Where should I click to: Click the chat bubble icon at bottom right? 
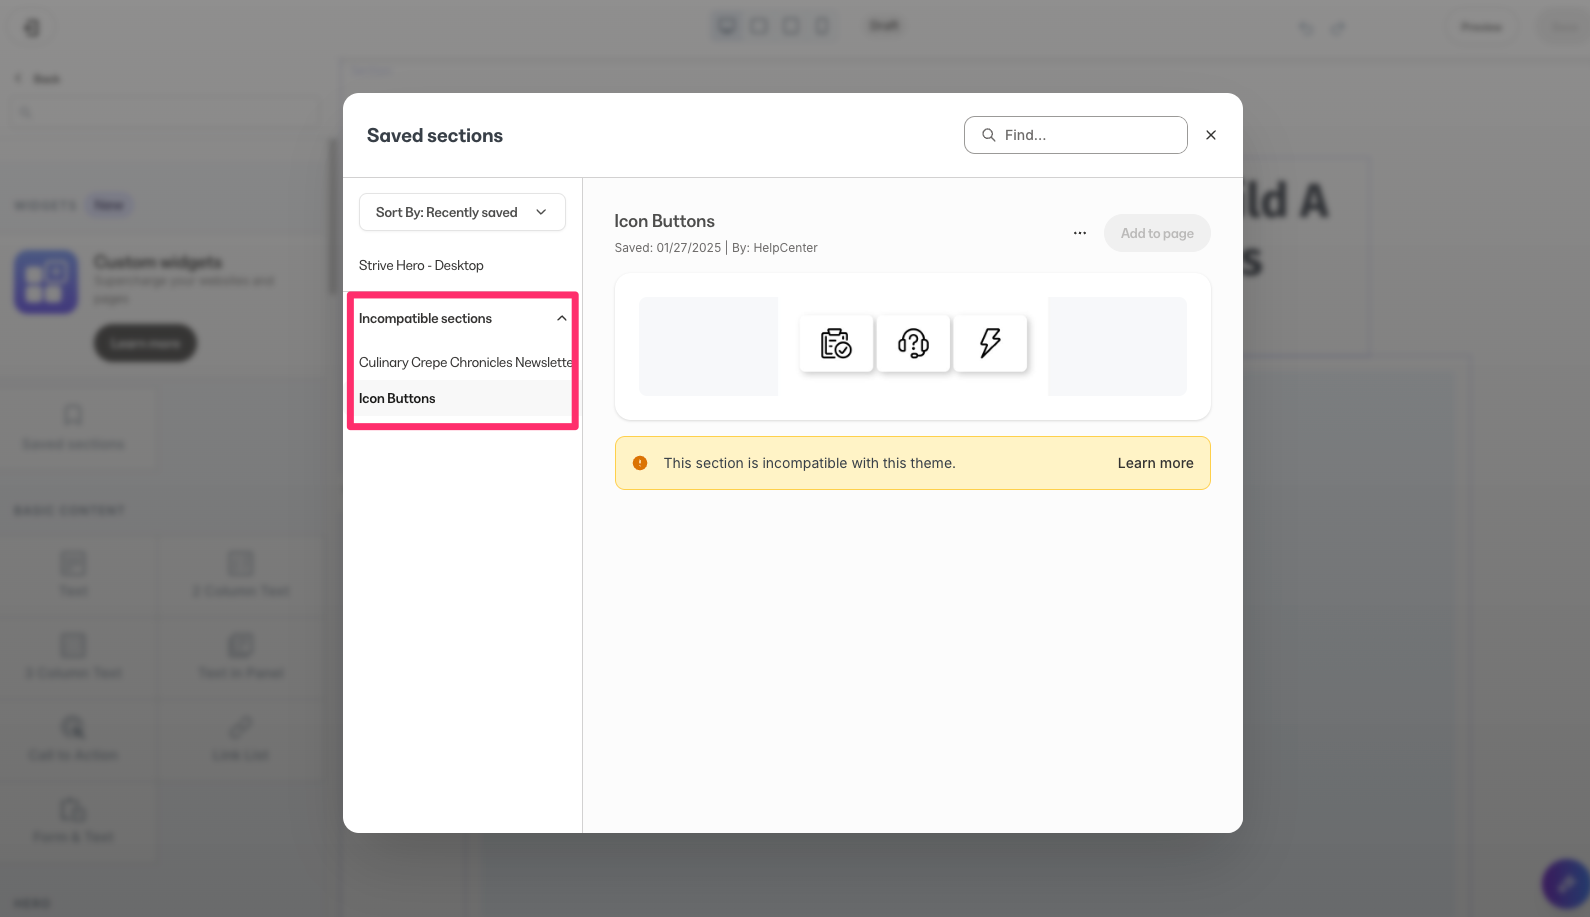pos(1565,883)
